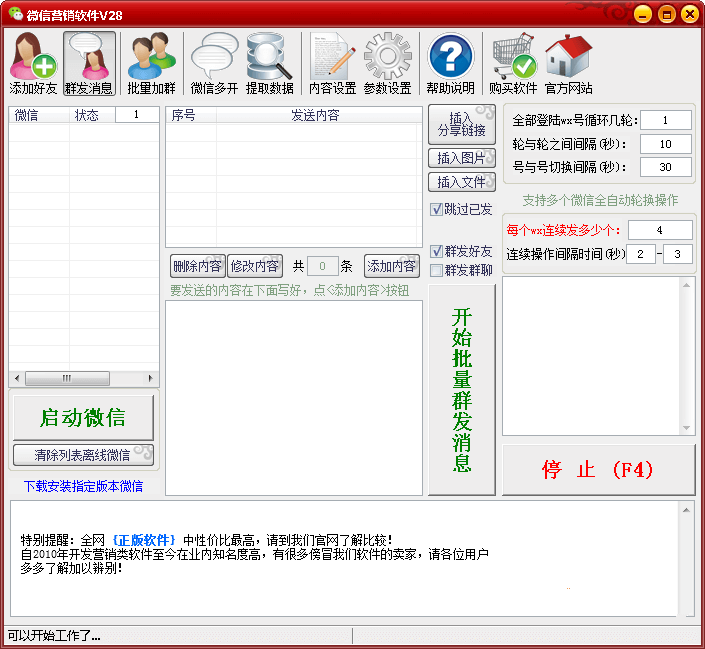Open 参数设置 parameter settings gear

(388, 63)
